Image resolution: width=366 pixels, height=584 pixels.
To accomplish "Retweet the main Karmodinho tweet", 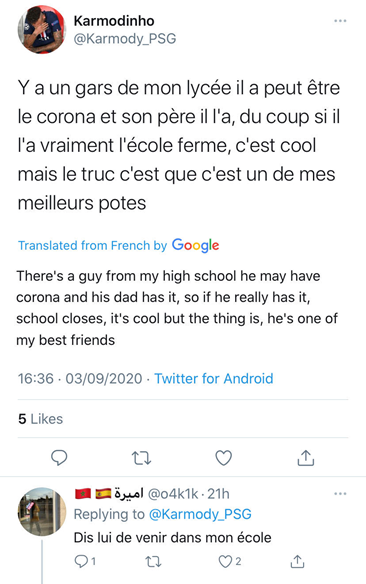I will (x=141, y=458).
